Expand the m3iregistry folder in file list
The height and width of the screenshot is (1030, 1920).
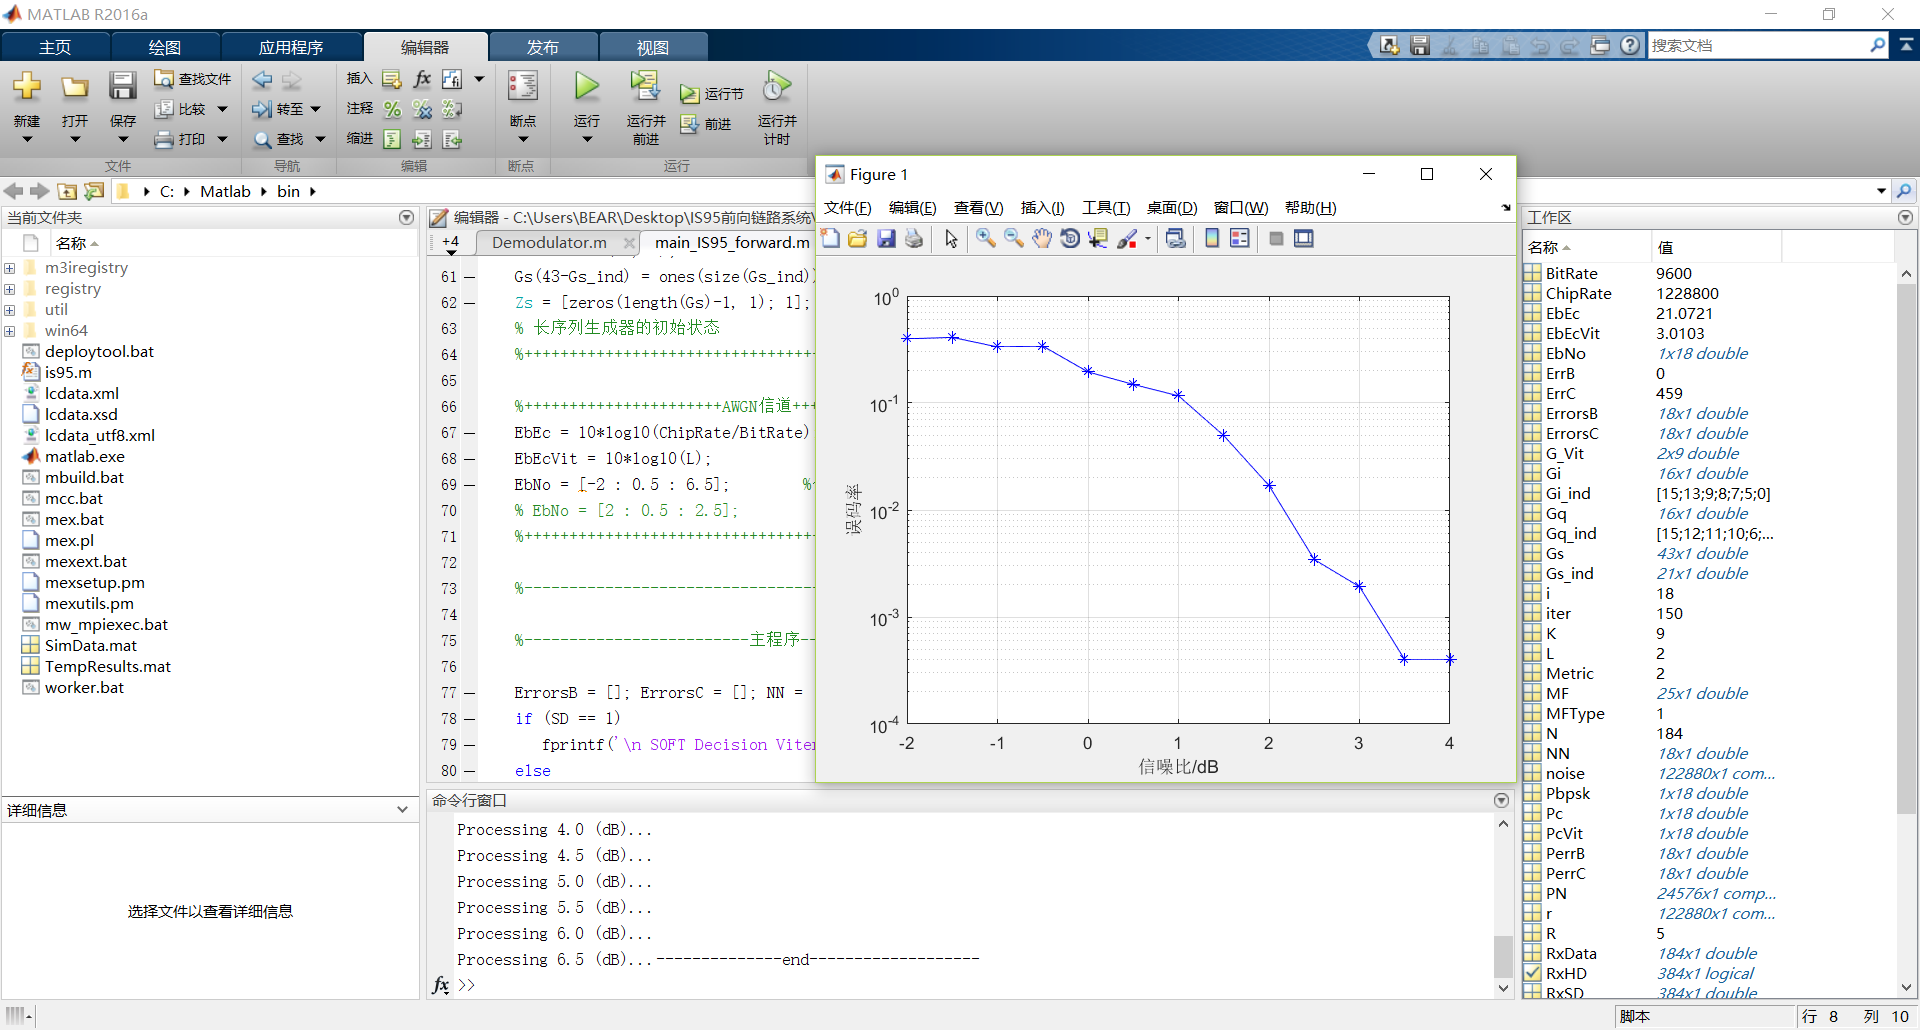click(10, 268)
